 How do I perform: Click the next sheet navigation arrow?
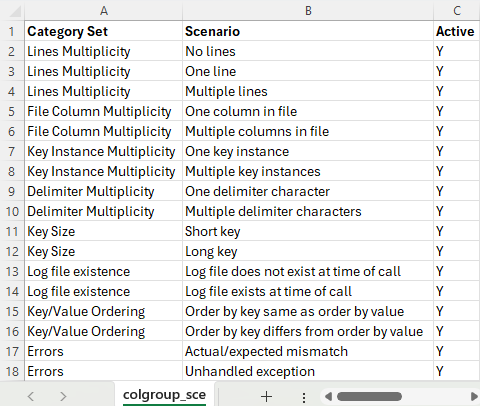coord(63,396)
